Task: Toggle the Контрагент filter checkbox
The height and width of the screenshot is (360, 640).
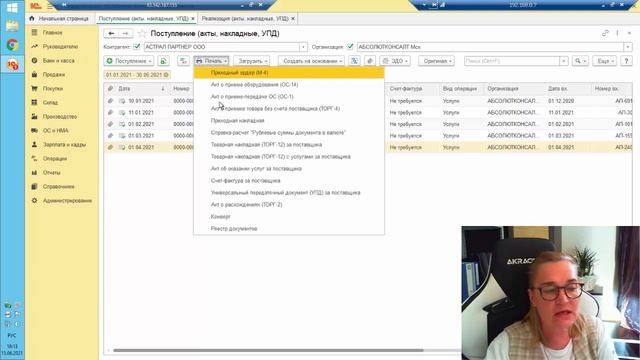Action: [x=137, y=47]
